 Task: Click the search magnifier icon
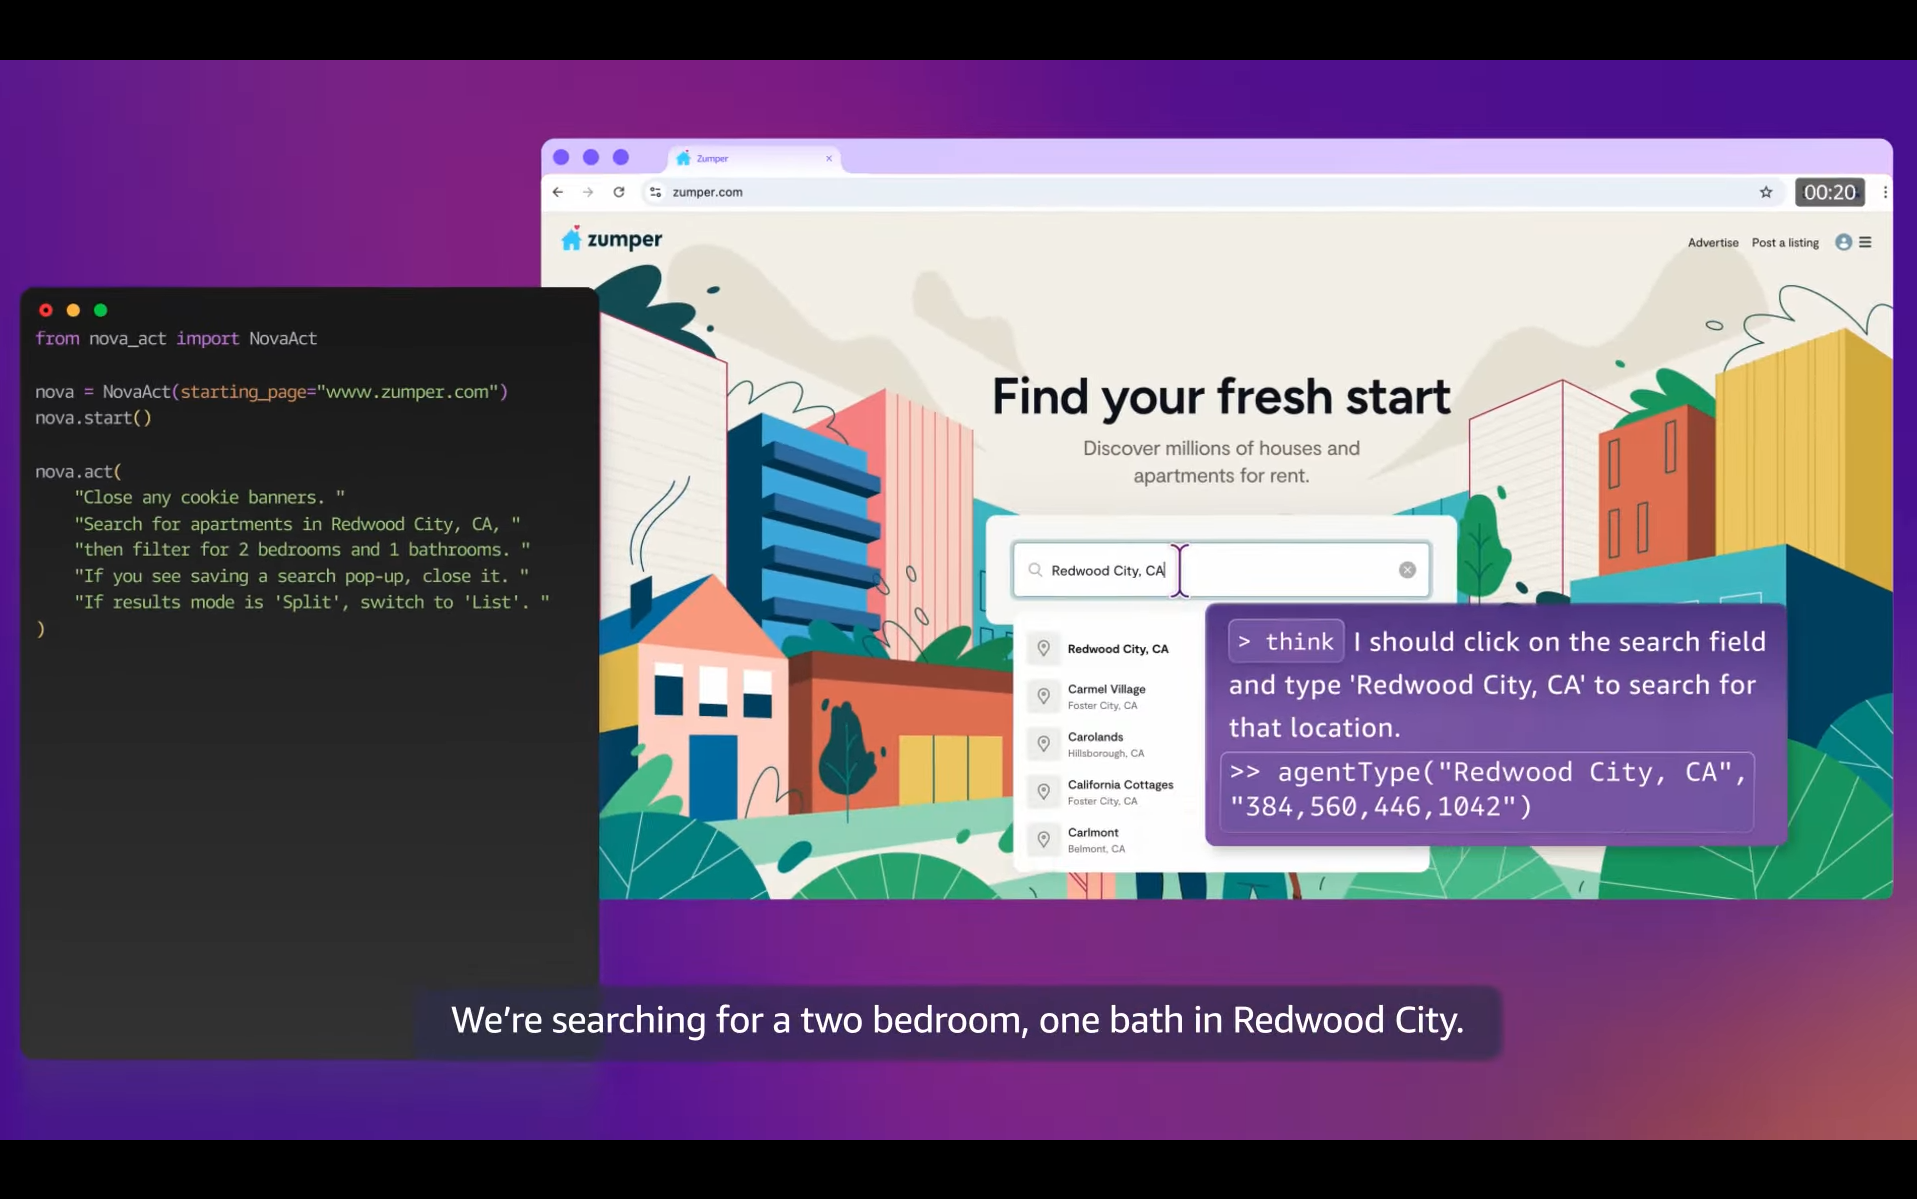coord(1035,570)
